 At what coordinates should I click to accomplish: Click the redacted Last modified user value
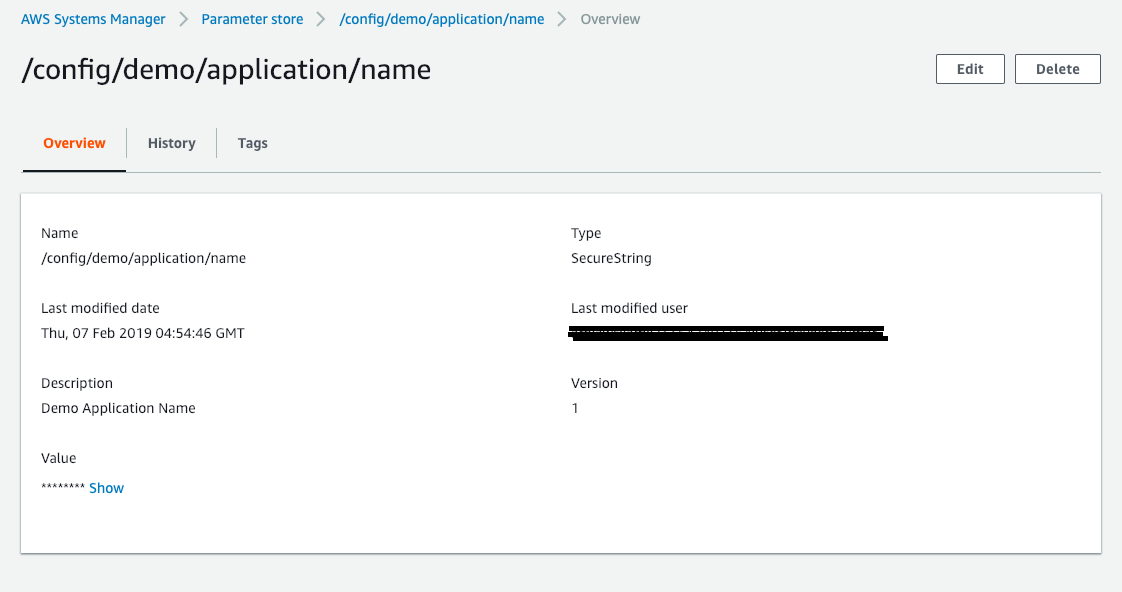(727, 331)
